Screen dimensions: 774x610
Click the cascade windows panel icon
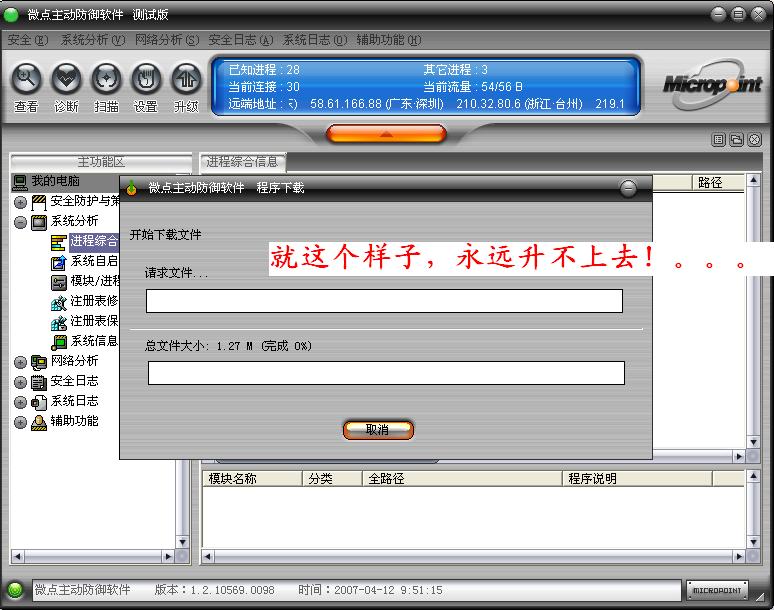coord(736,140)
